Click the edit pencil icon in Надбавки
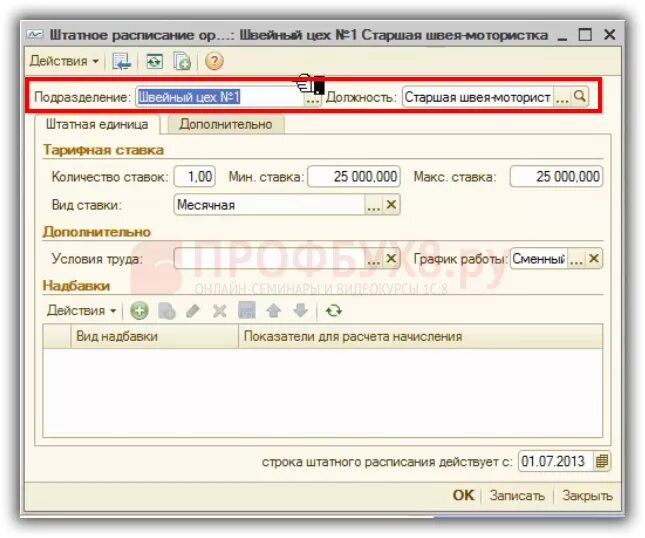The height and width of the screenshot is (538, 645). (193, 311)
